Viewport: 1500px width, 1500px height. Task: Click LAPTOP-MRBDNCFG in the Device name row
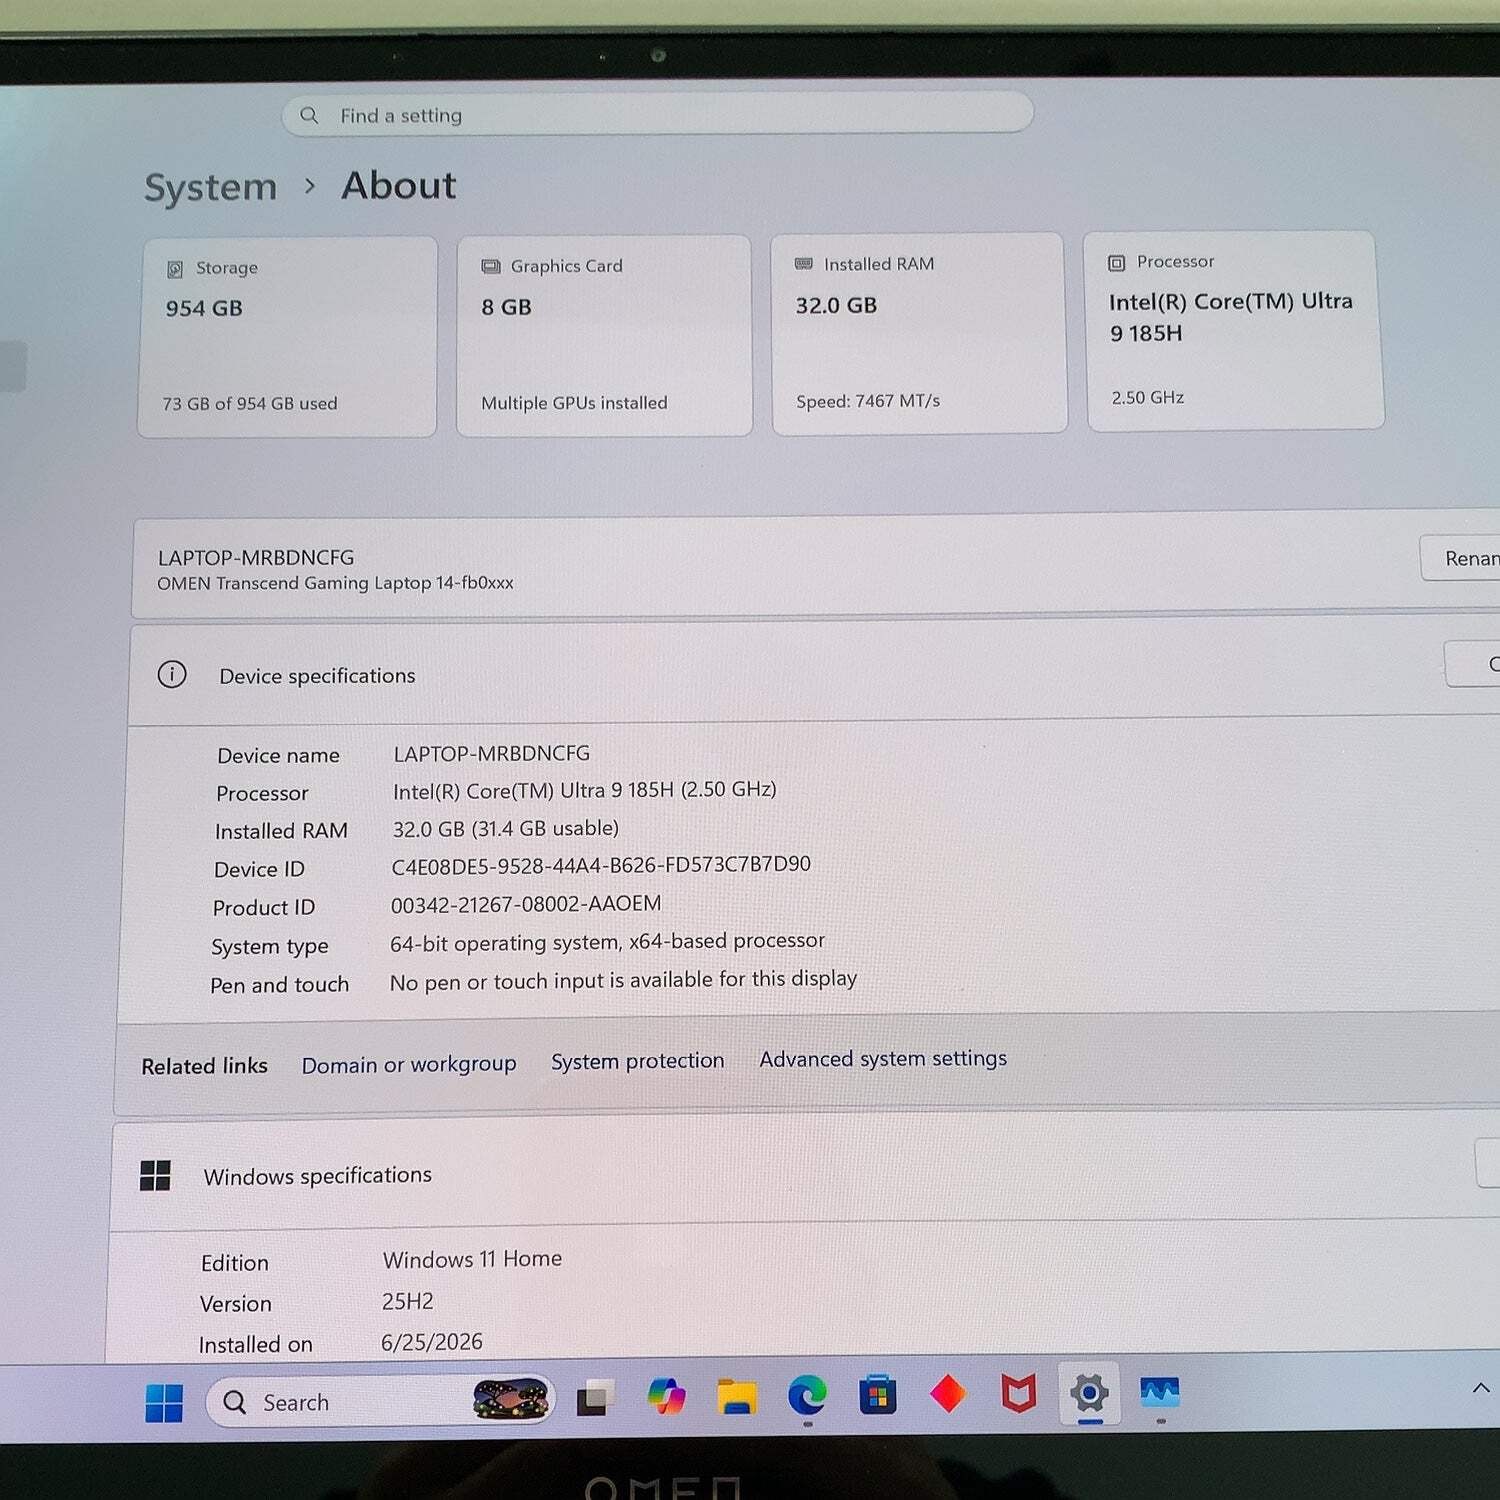pos(491,753)
